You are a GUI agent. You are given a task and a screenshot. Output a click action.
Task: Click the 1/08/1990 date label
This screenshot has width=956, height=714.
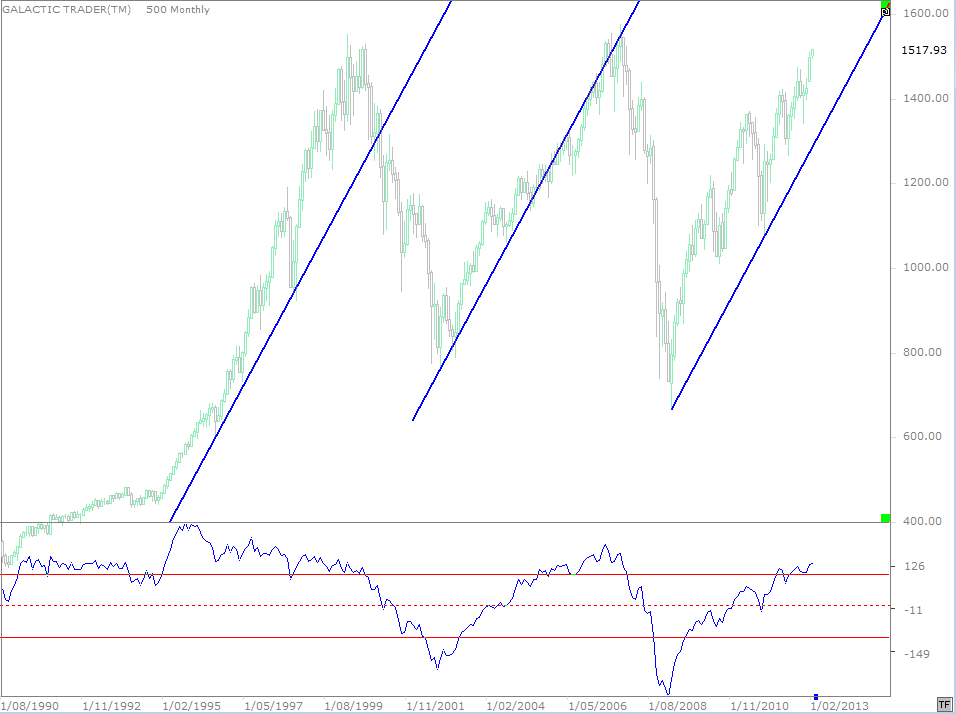pyautogui.click(x=29, y=706)
